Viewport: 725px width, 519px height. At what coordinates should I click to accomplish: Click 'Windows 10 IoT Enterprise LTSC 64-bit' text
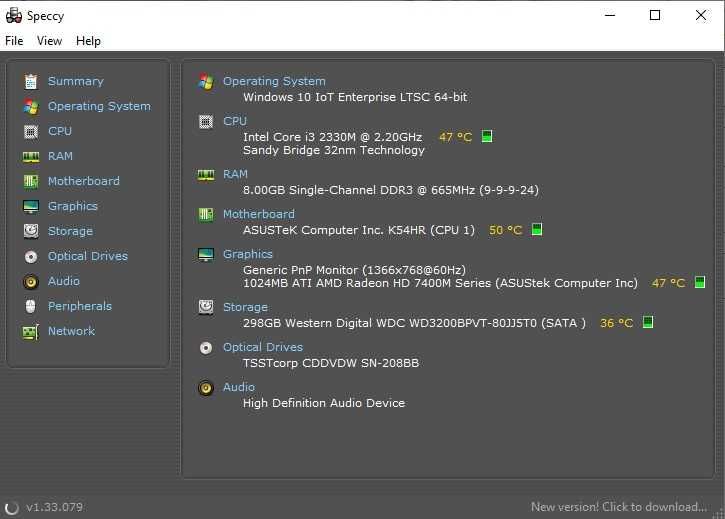click(355, 97)
